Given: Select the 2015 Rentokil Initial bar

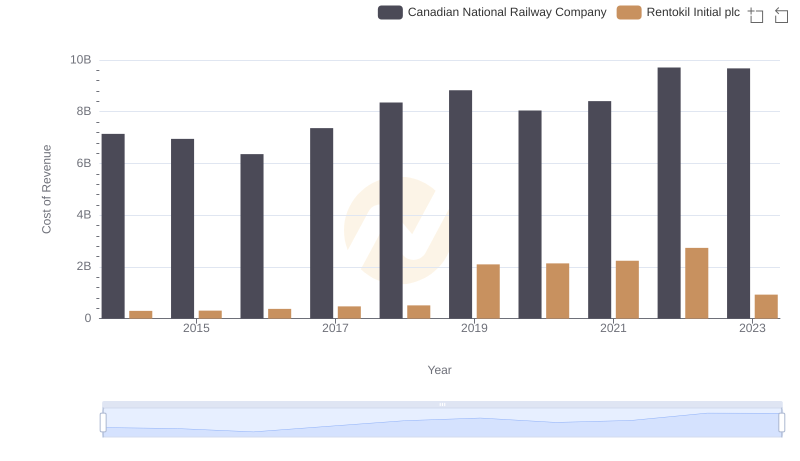Looking at the screenshot, I should pos(210,315).
